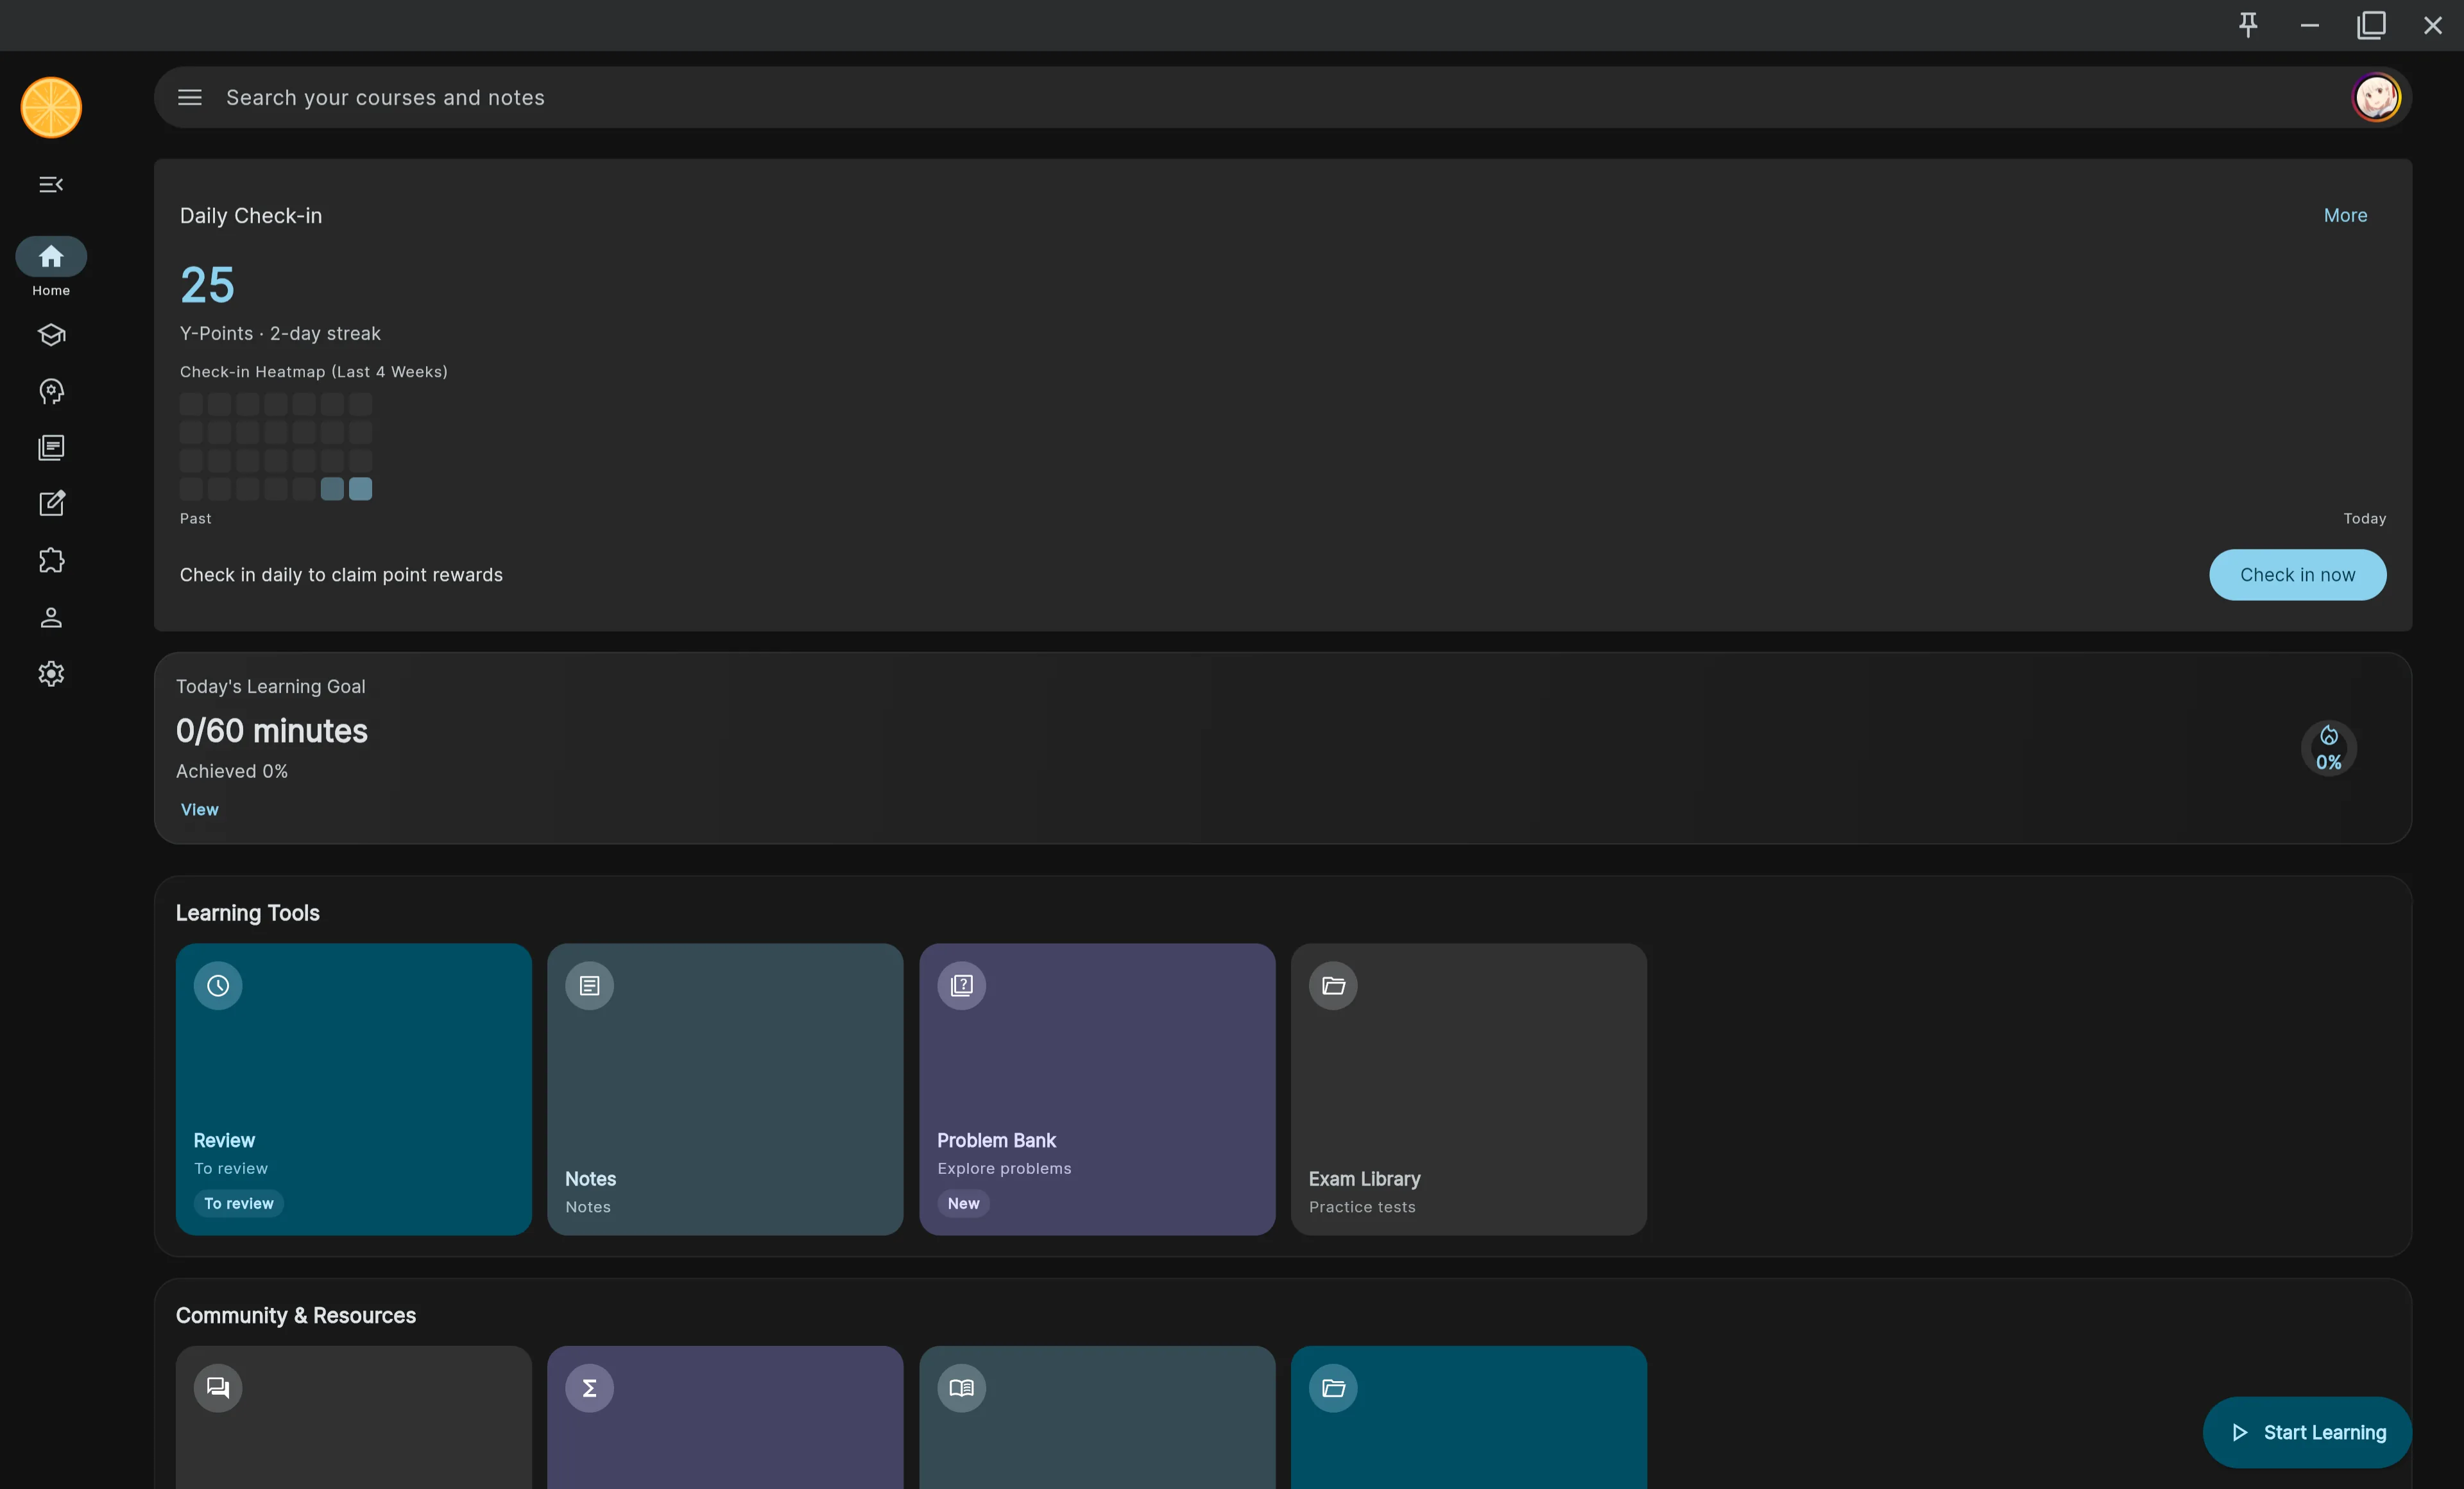Click the brain head sidebar icon

click(x=51, y=391)
